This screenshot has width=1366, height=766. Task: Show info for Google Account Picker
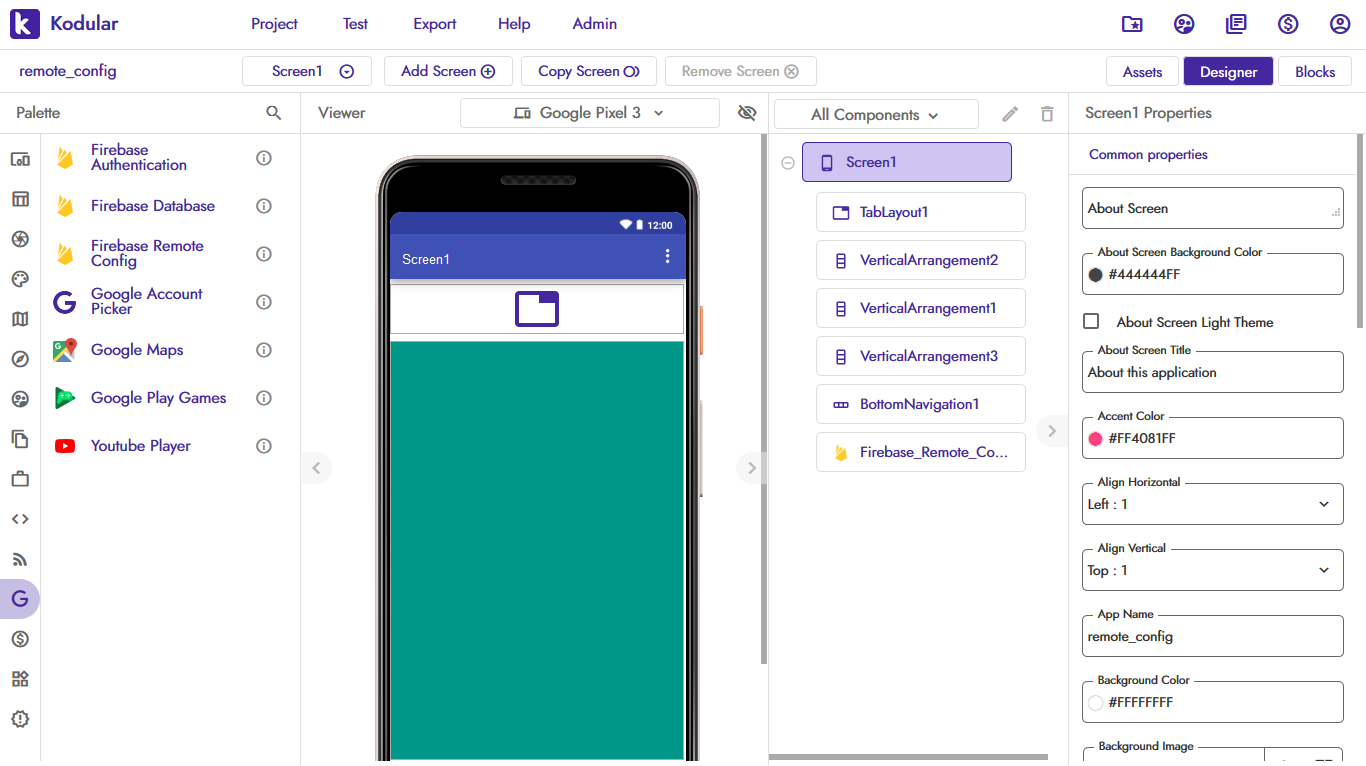[264, 302]
